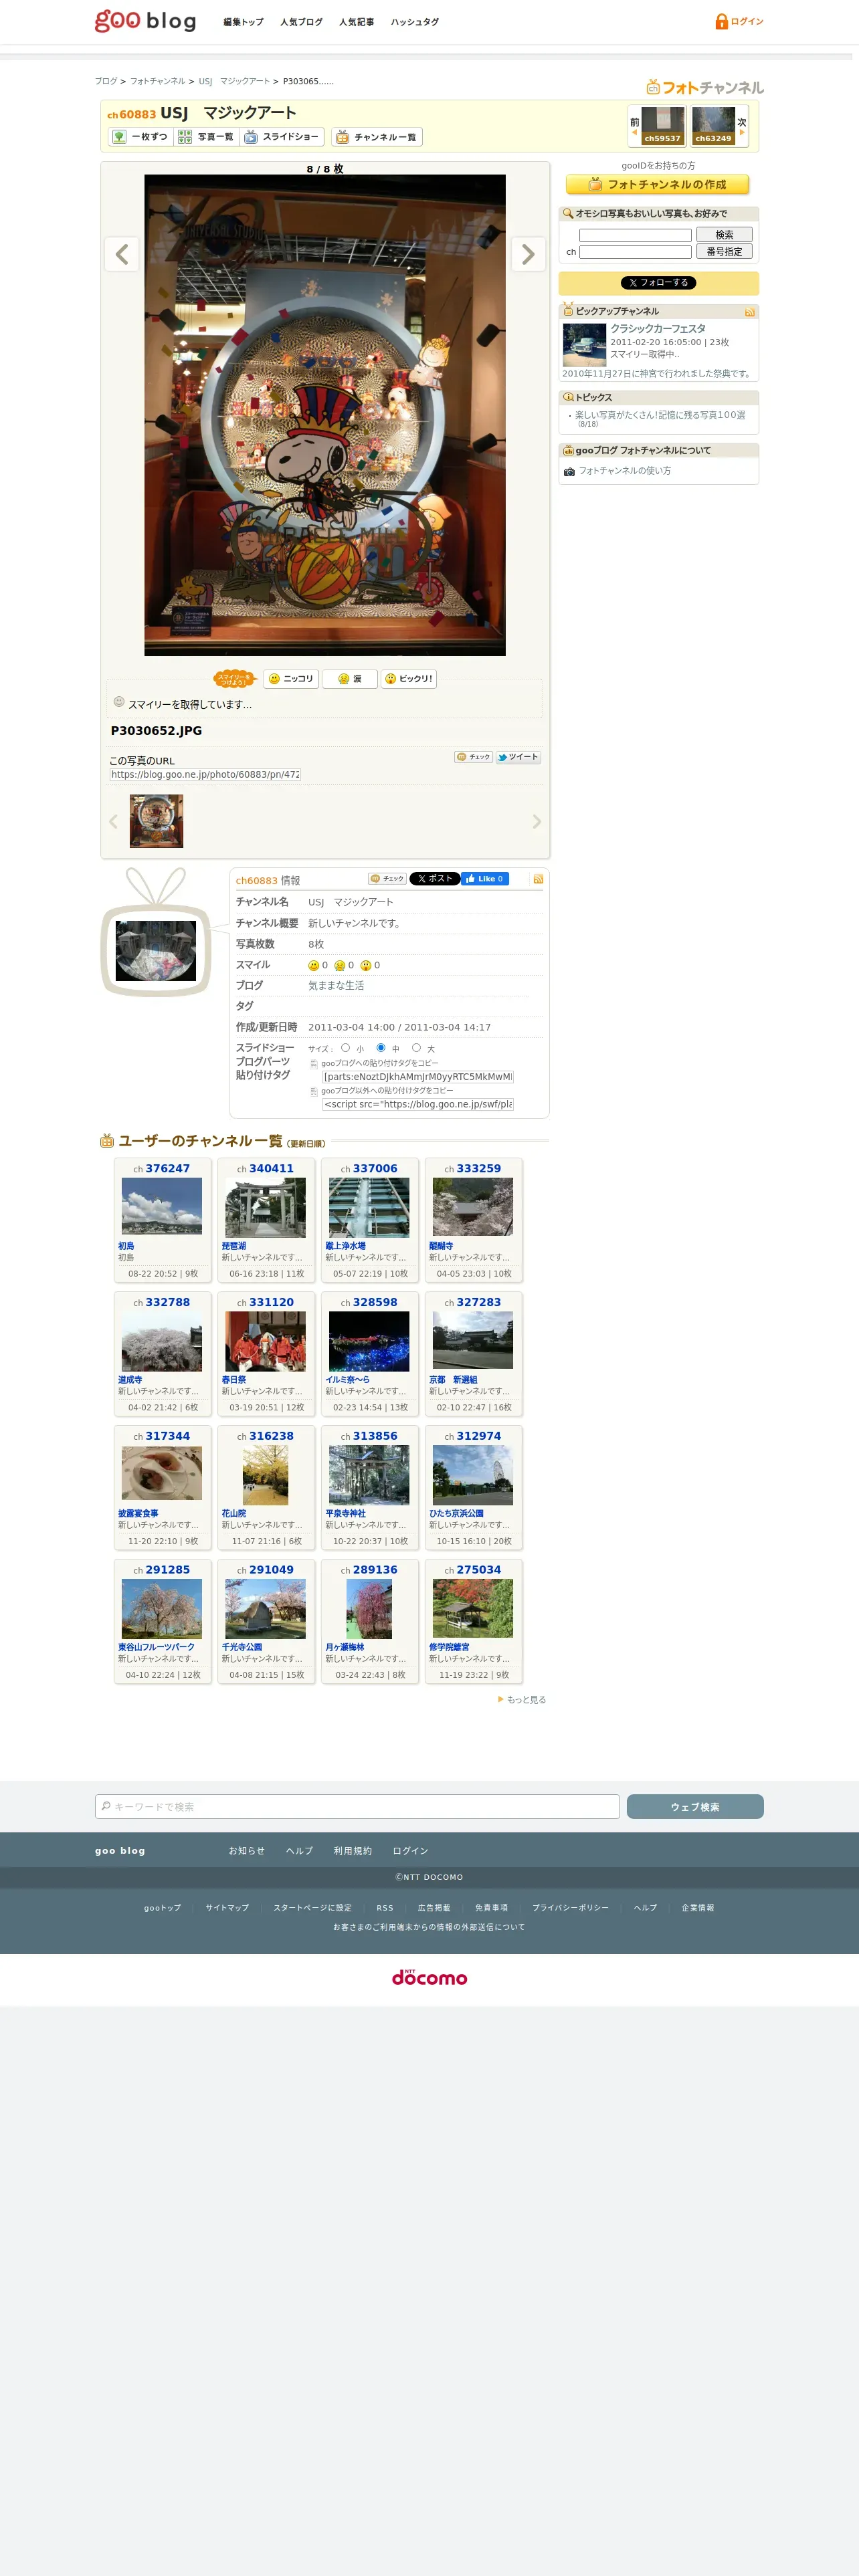Click the 番号指定 button
Screen dimensions: 859x2576
724,252
